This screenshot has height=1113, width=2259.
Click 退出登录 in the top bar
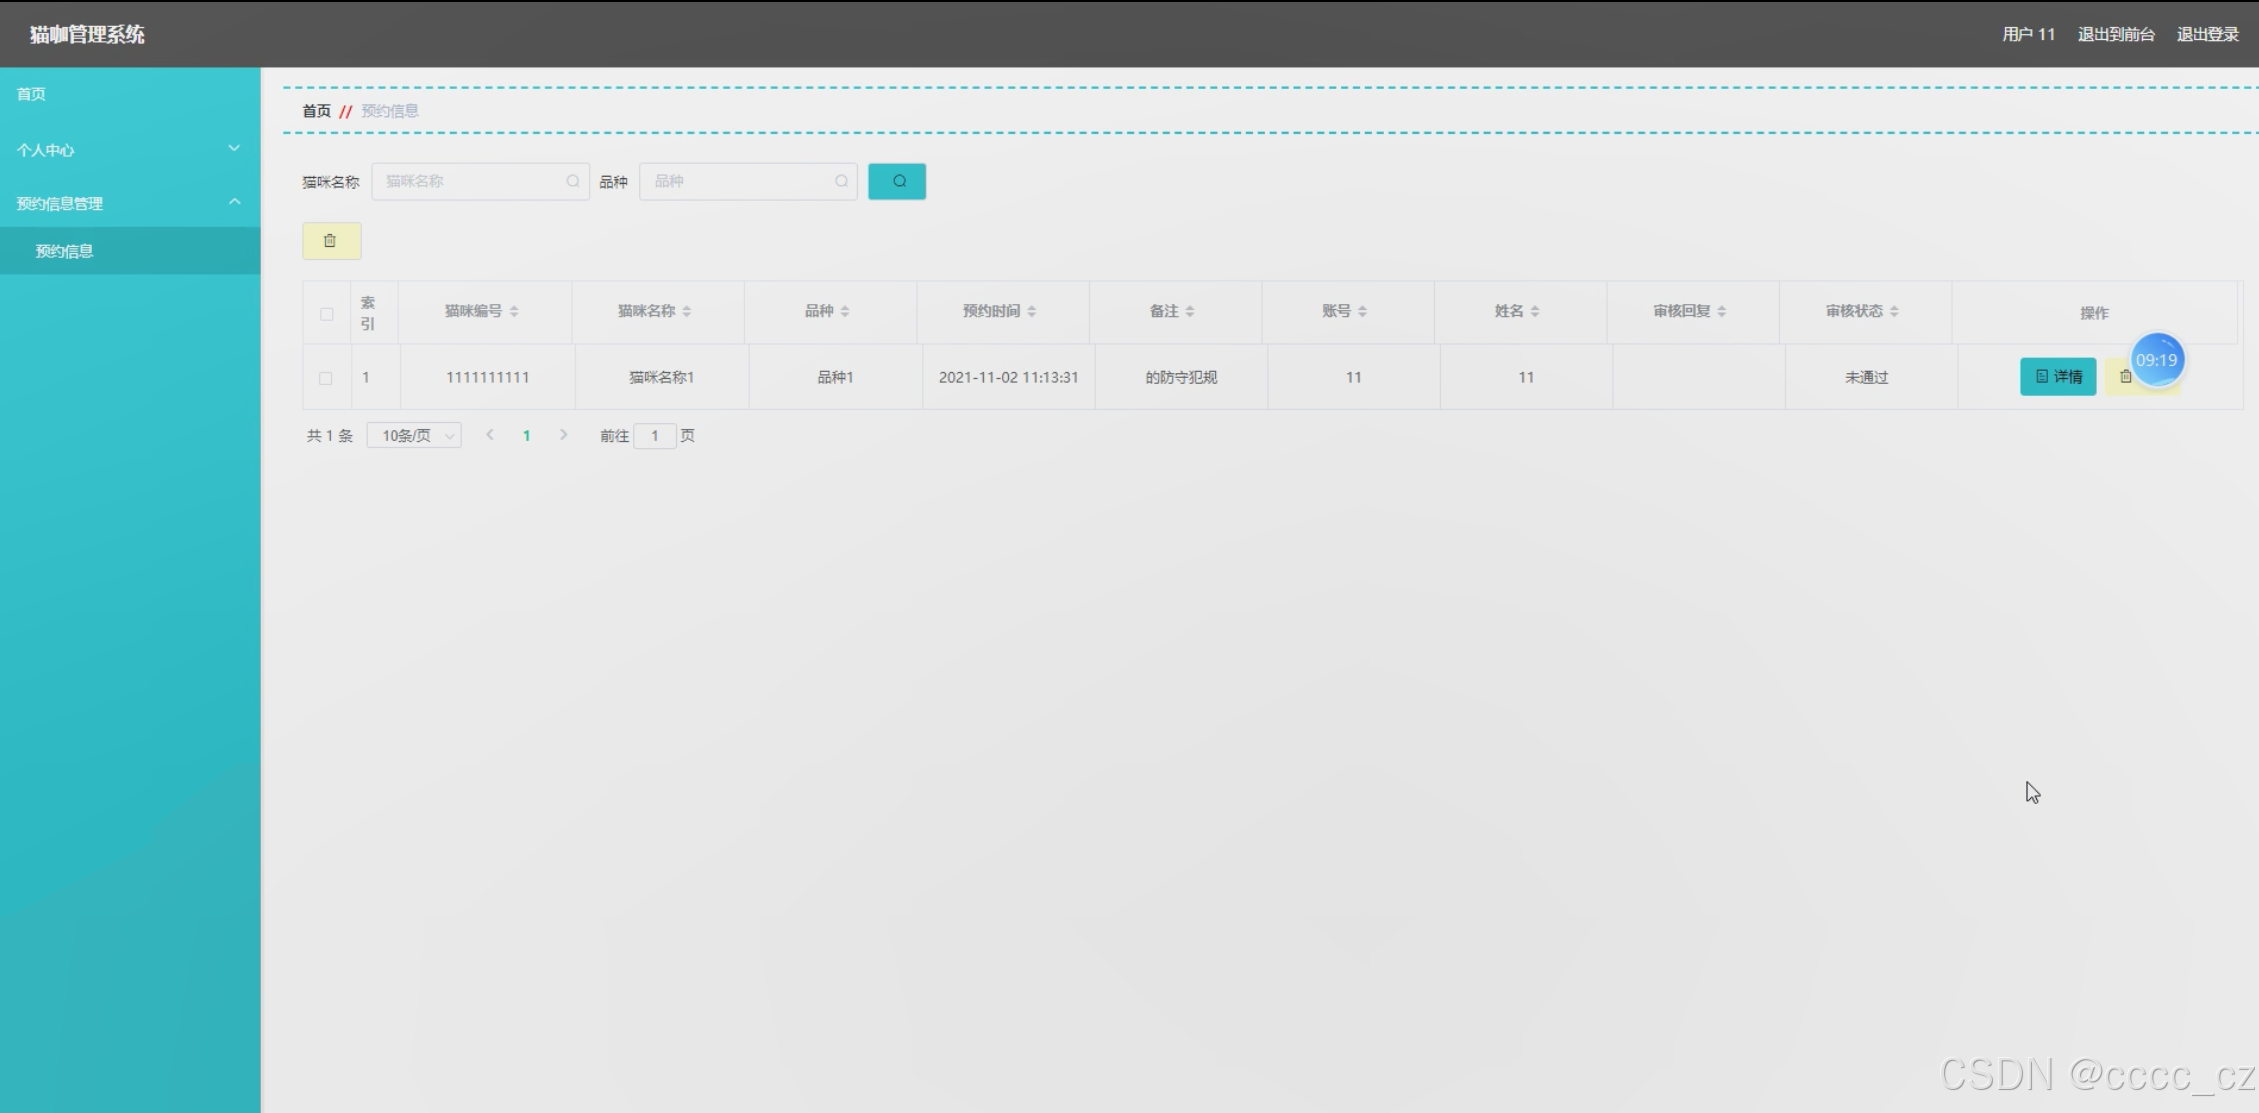[2207, 34]
